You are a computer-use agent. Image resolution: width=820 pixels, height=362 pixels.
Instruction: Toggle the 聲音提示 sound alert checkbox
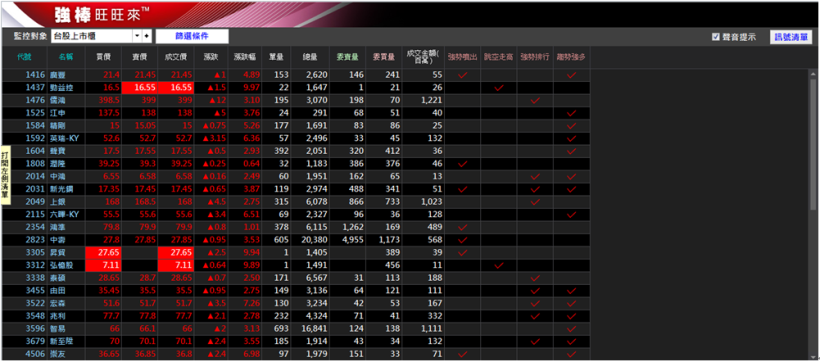pos(716,37)
